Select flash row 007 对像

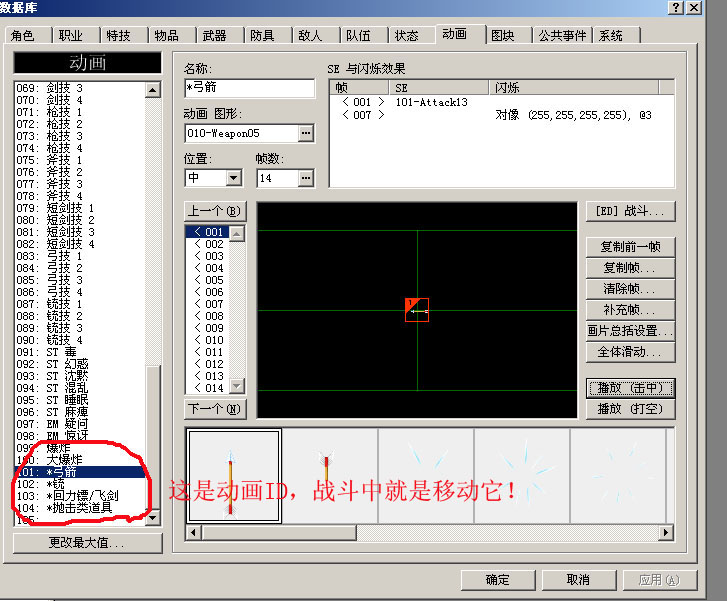[501, 115]
